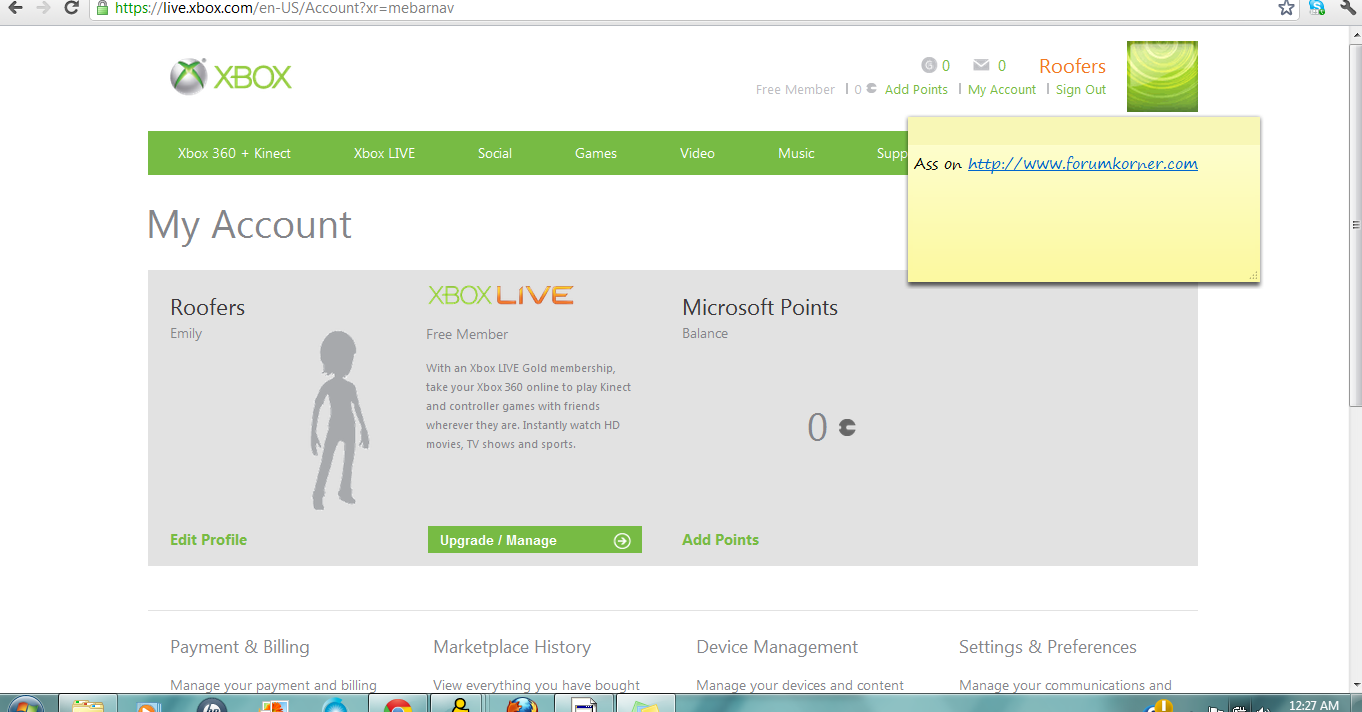The height and width of the screenshot is (712, 1362).
Task: Click the large 0 points balance
Action: 817,427
